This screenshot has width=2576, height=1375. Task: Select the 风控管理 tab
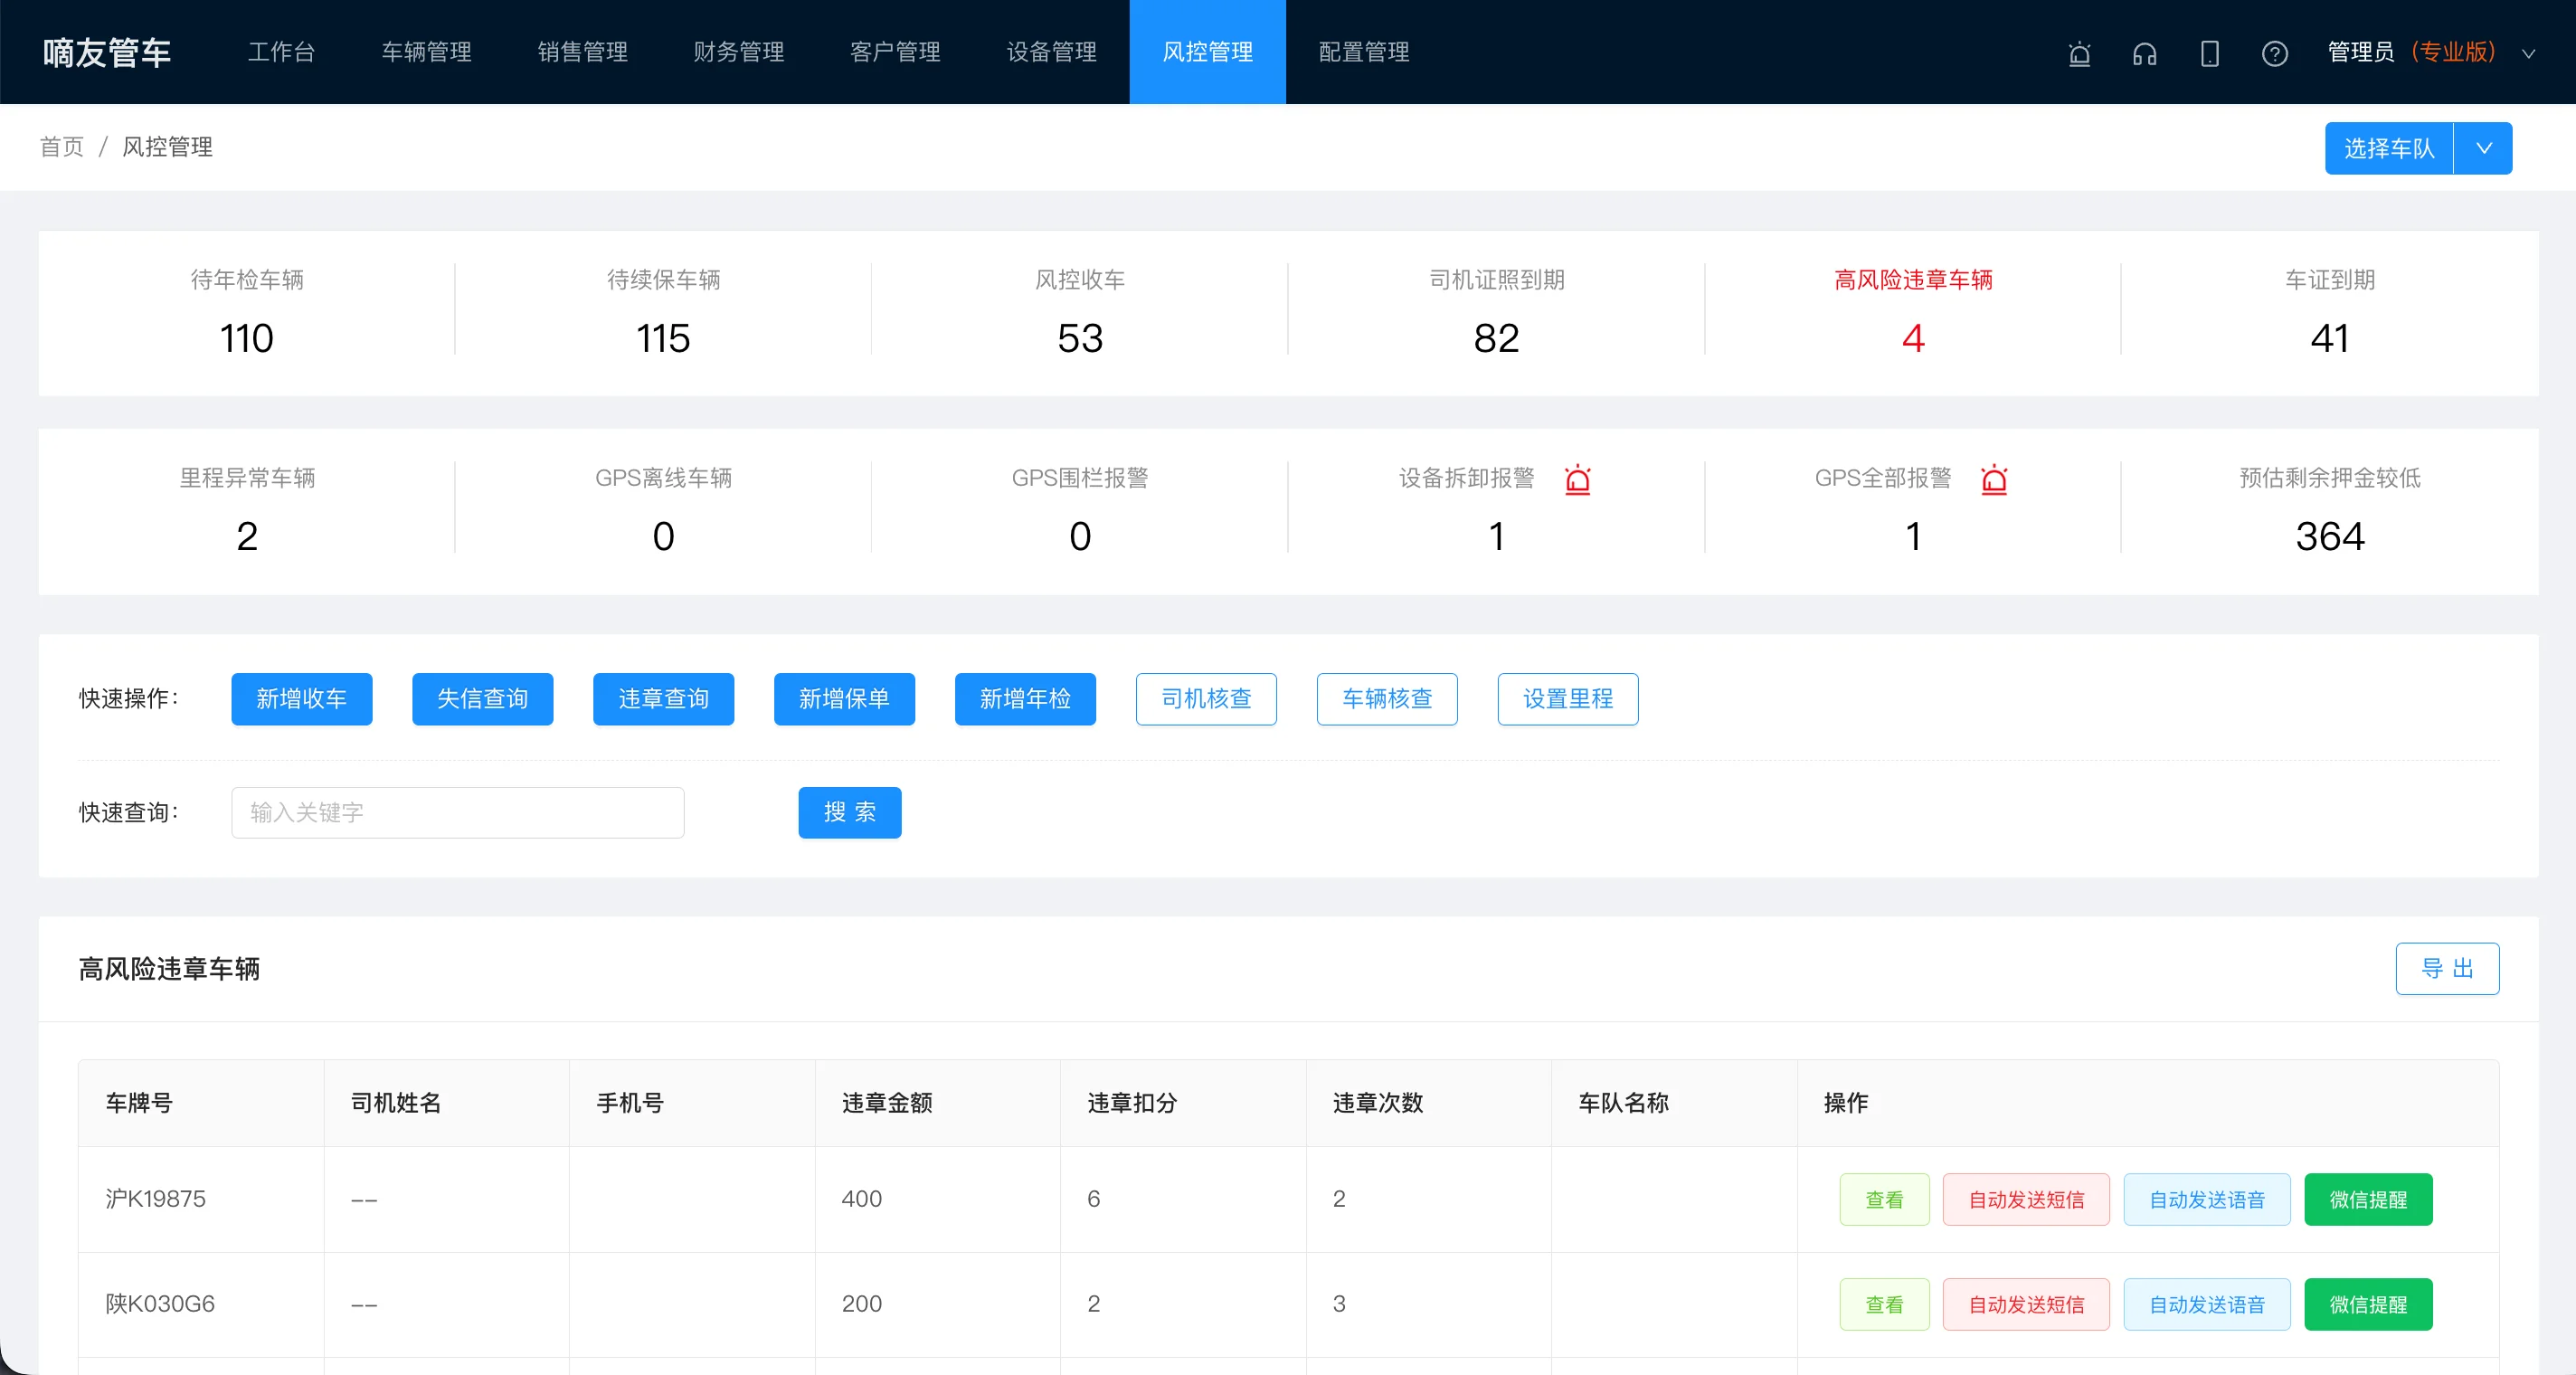[x=1208, y=52]
